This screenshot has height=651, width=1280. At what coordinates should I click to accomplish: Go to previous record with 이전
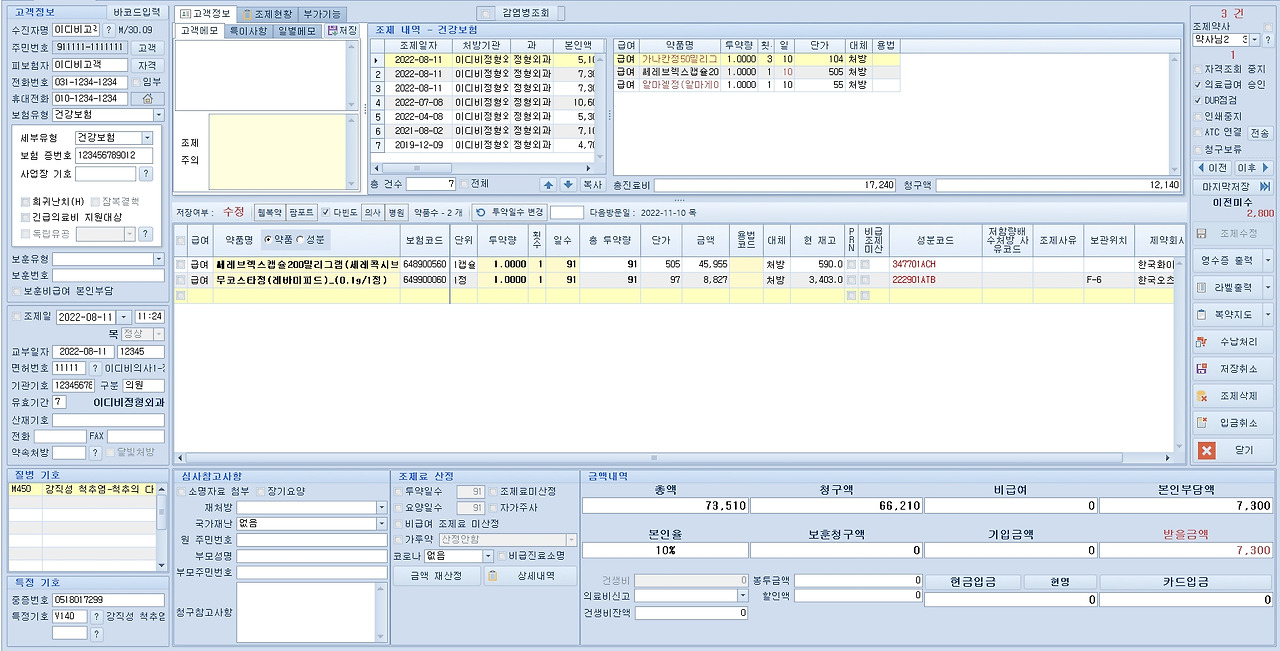click(x=1215, y=168)
